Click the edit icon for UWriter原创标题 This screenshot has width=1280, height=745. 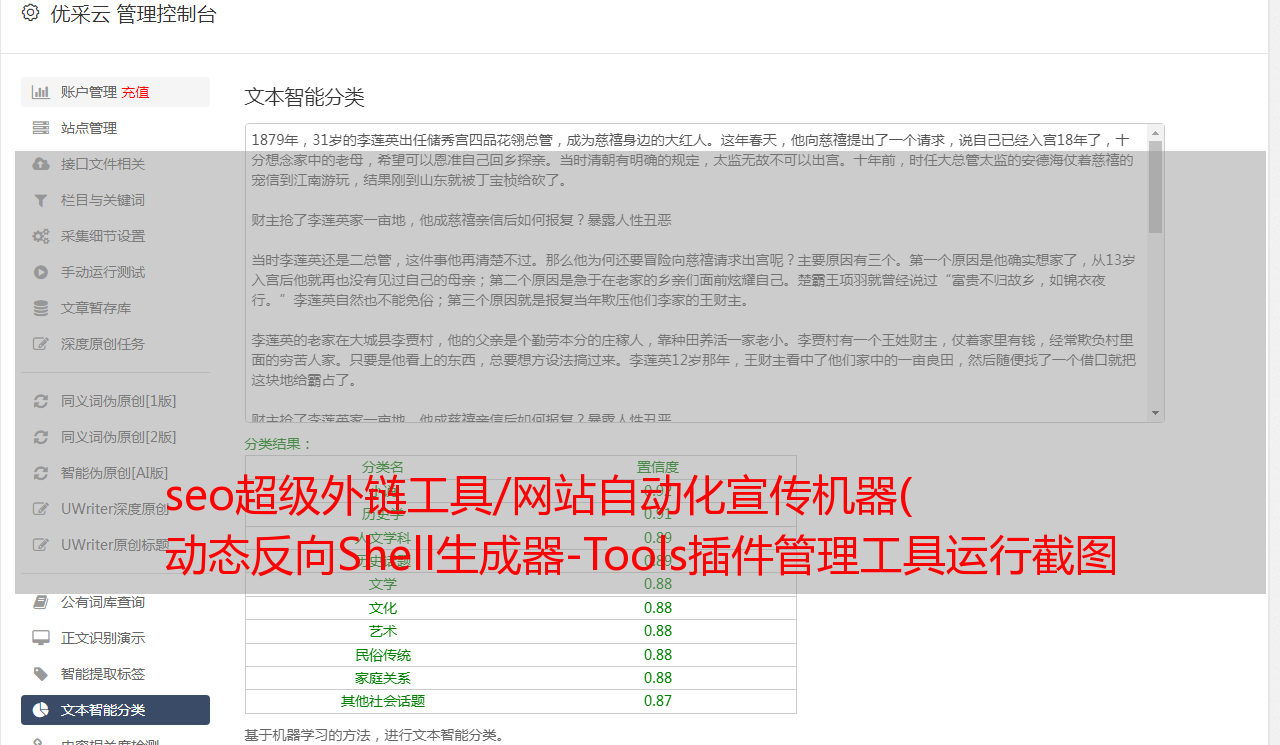click(40, 545)
